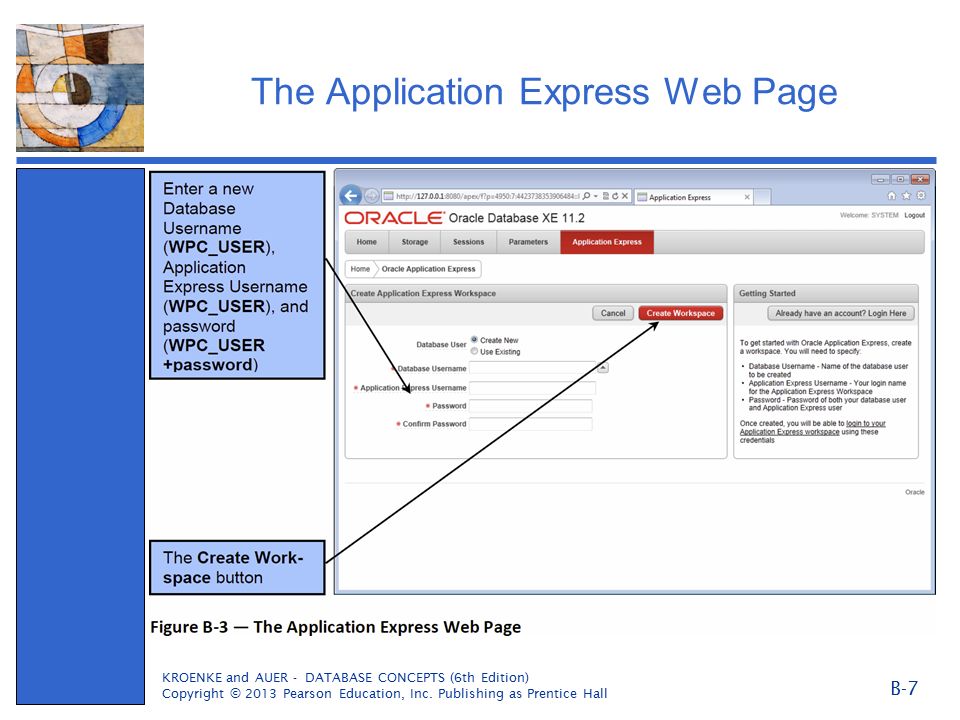Select the red Application Express tab
The width and height of the screenshot is (960, 720).
[x=607, y=242]
